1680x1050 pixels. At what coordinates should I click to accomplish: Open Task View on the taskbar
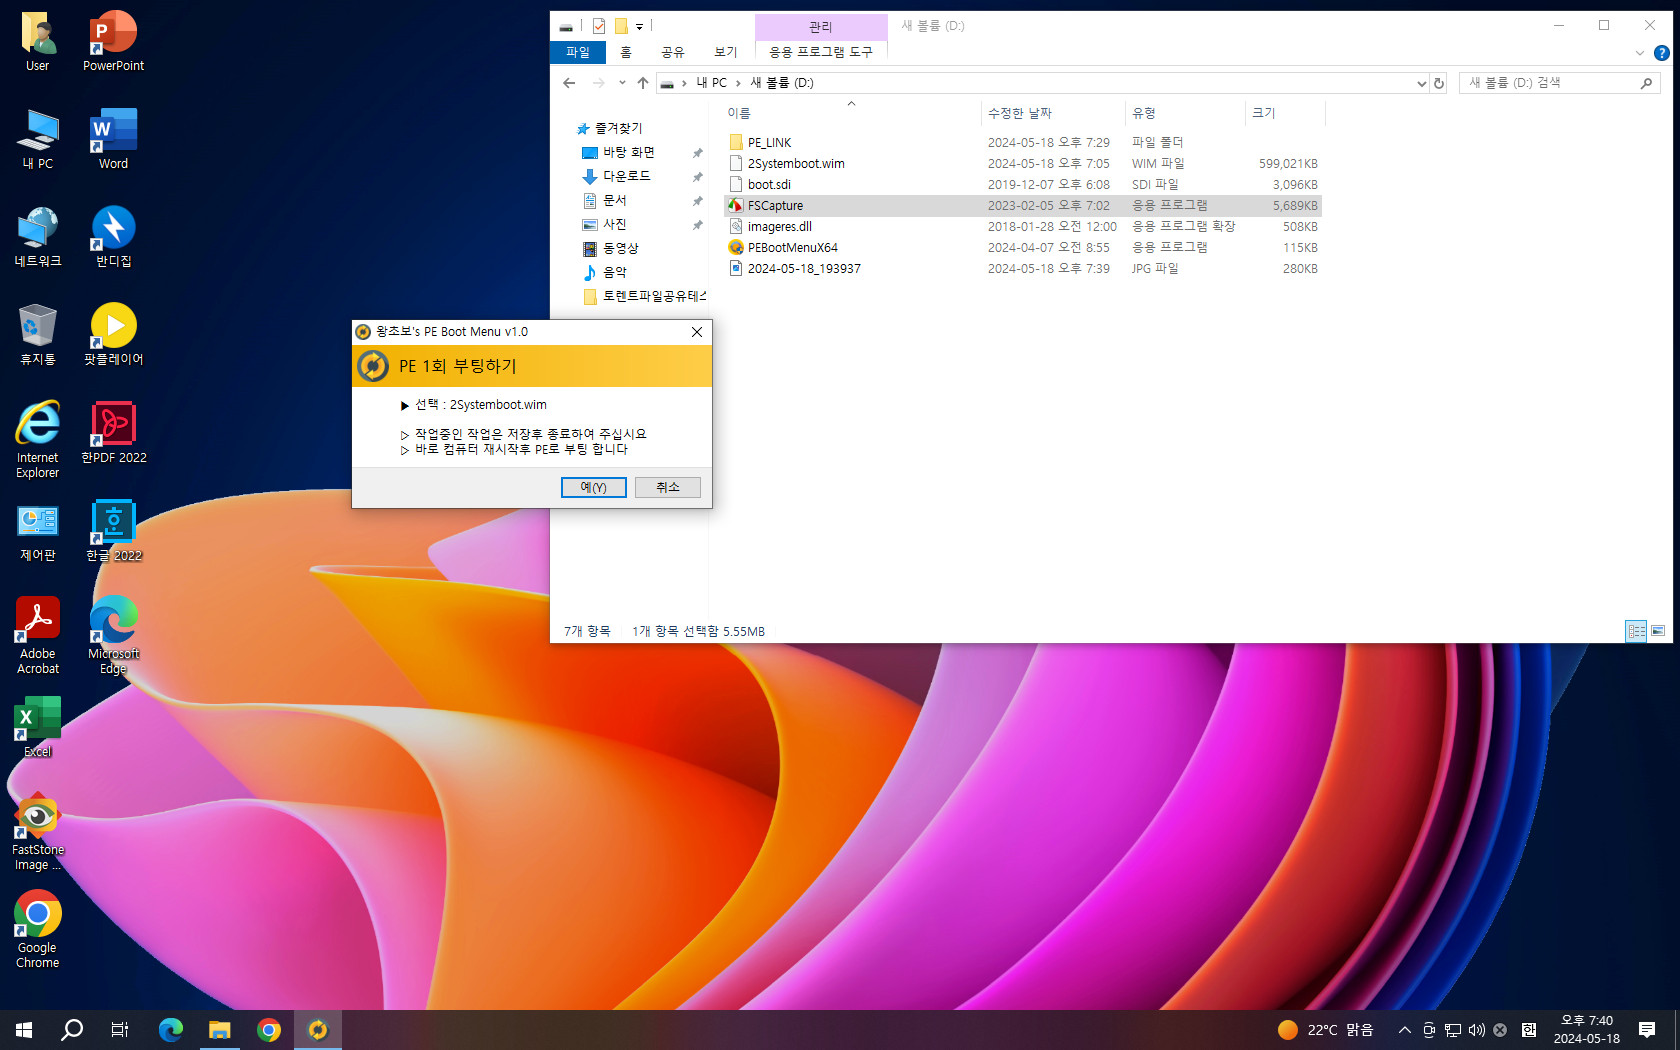[120, 1030]
